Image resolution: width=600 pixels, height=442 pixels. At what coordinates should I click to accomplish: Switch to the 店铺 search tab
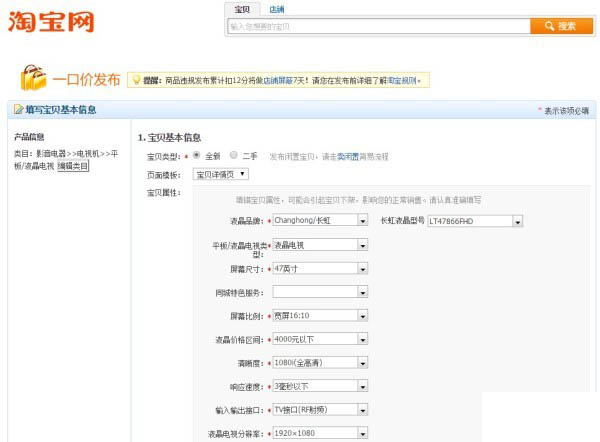tap(276, 9)
